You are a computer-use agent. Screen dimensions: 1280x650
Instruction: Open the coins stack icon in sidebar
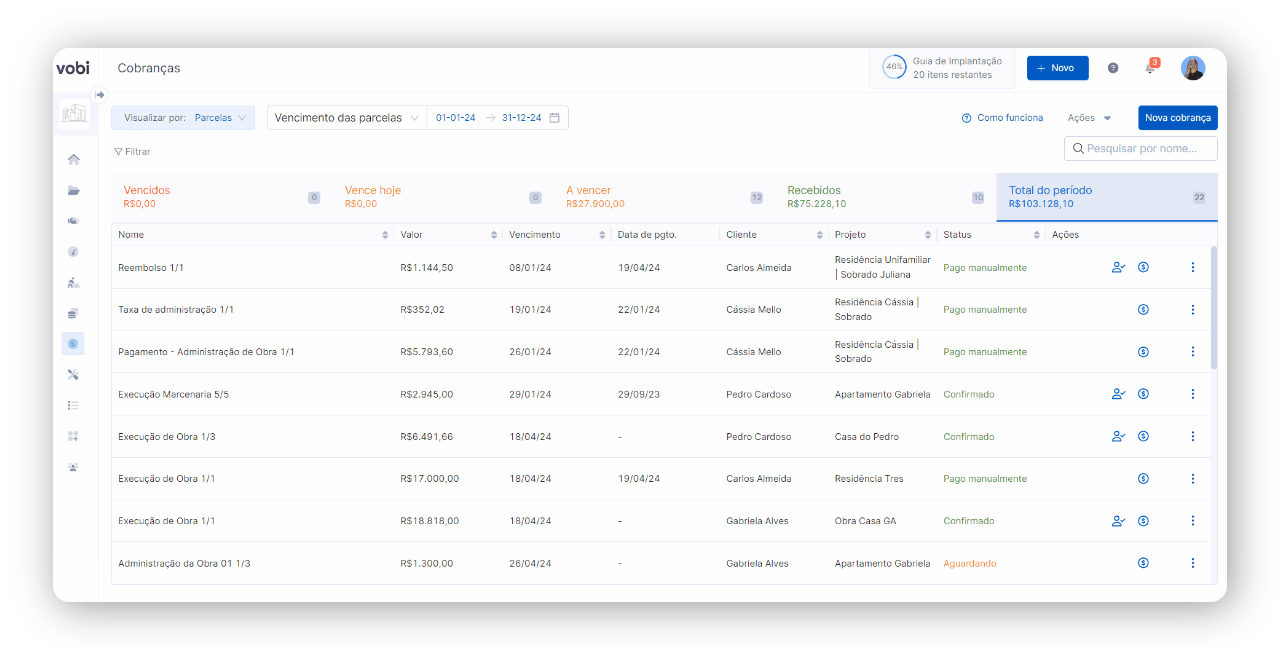(73, 313)
